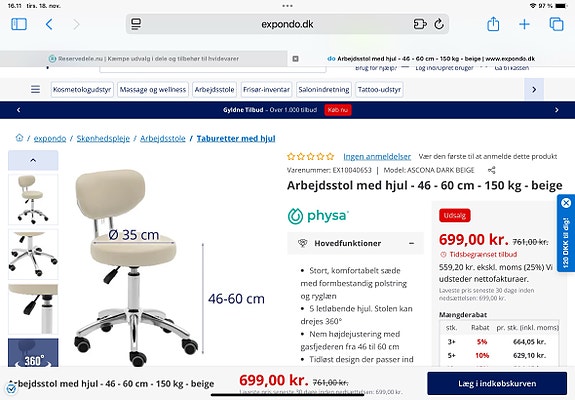Go to home breadcrumb icon
Image resolution: width=575 pixels, height=400 pixels.
click(x=19, y=138)
